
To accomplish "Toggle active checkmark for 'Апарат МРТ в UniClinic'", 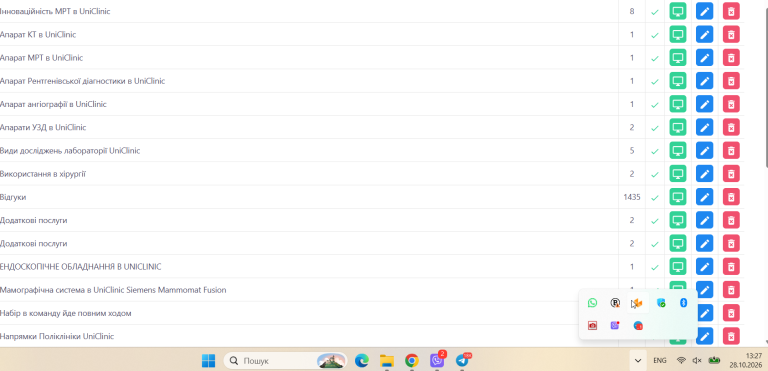I will coord(655,58).
